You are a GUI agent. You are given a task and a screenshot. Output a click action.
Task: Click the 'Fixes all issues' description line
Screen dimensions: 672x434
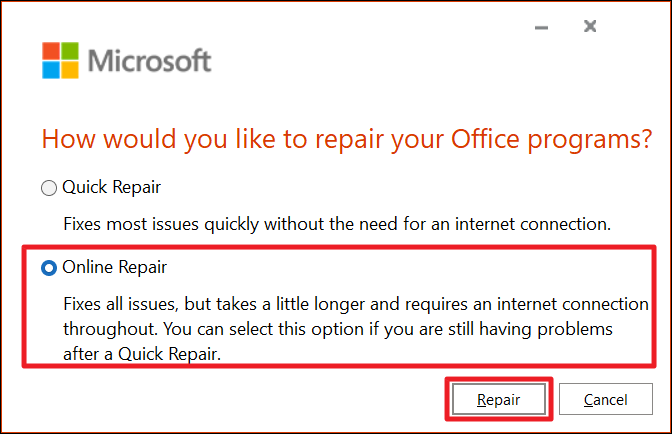pyautogui.click(x=355, y=302)
